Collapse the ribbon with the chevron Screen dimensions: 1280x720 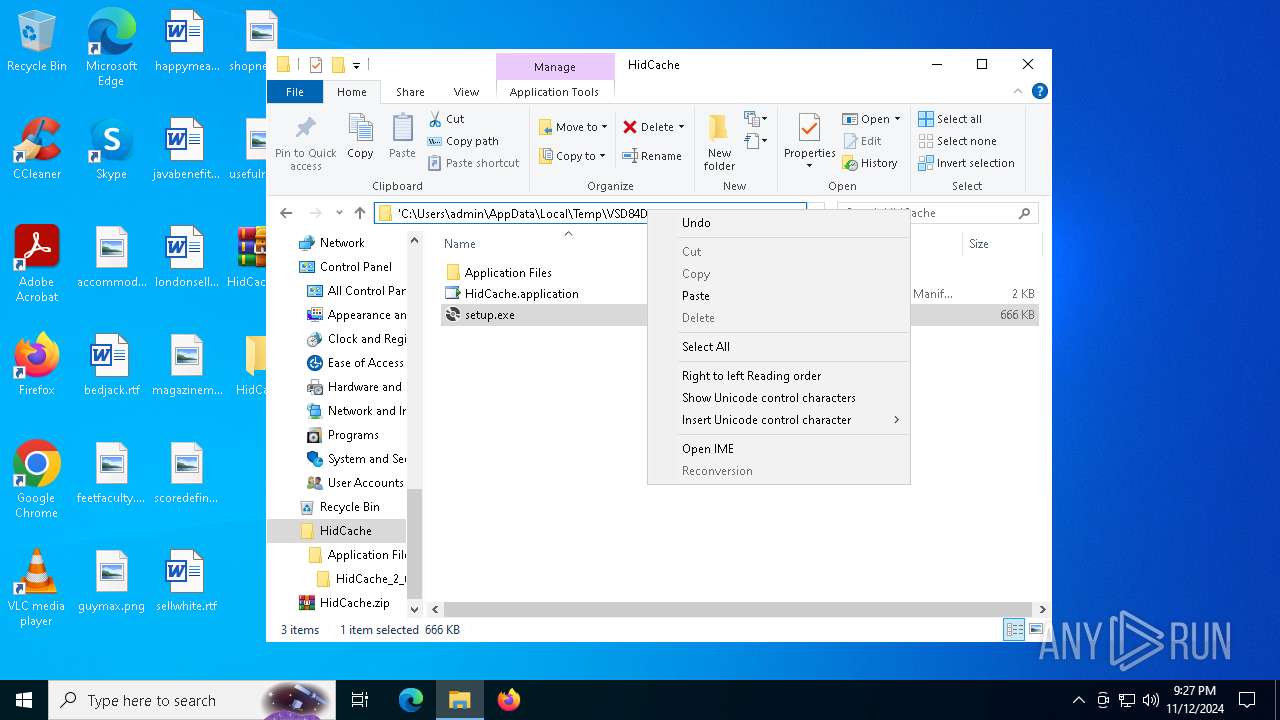coord(1019,91)
